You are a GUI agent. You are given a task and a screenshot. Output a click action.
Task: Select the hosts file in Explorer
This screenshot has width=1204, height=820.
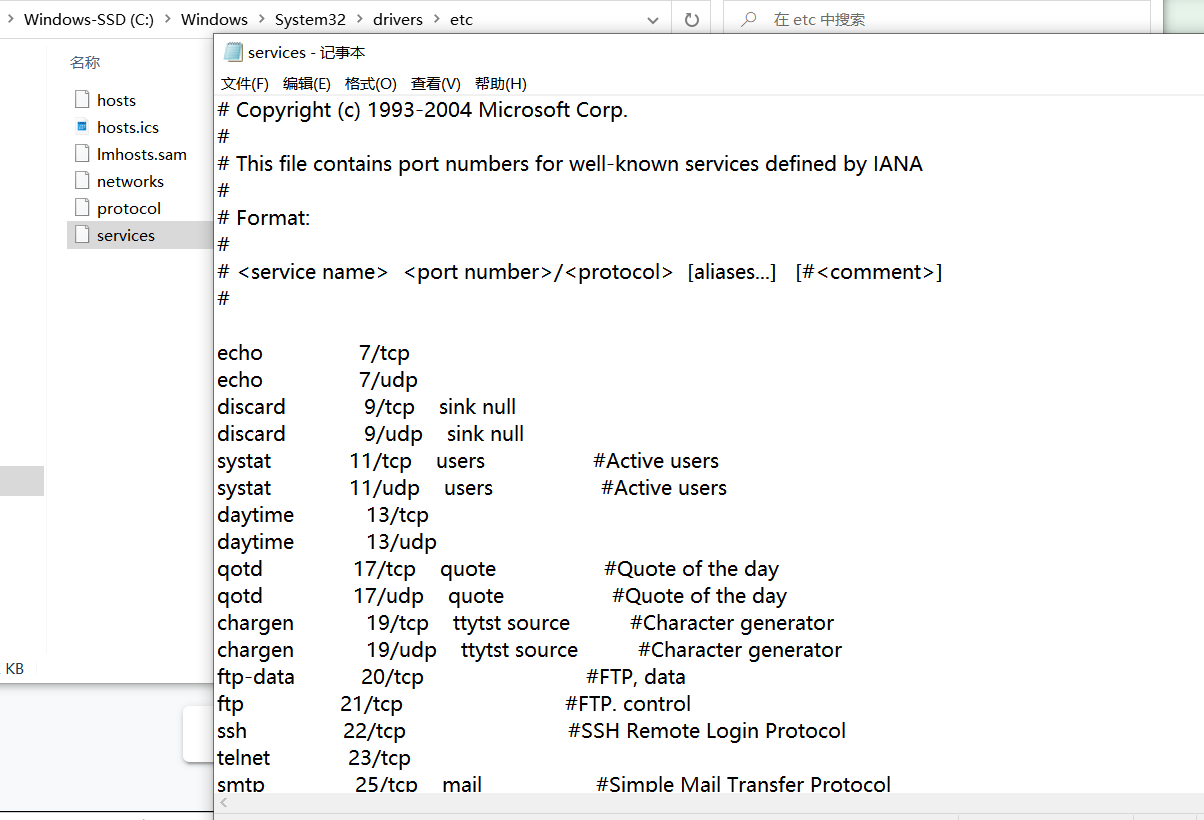116,100
